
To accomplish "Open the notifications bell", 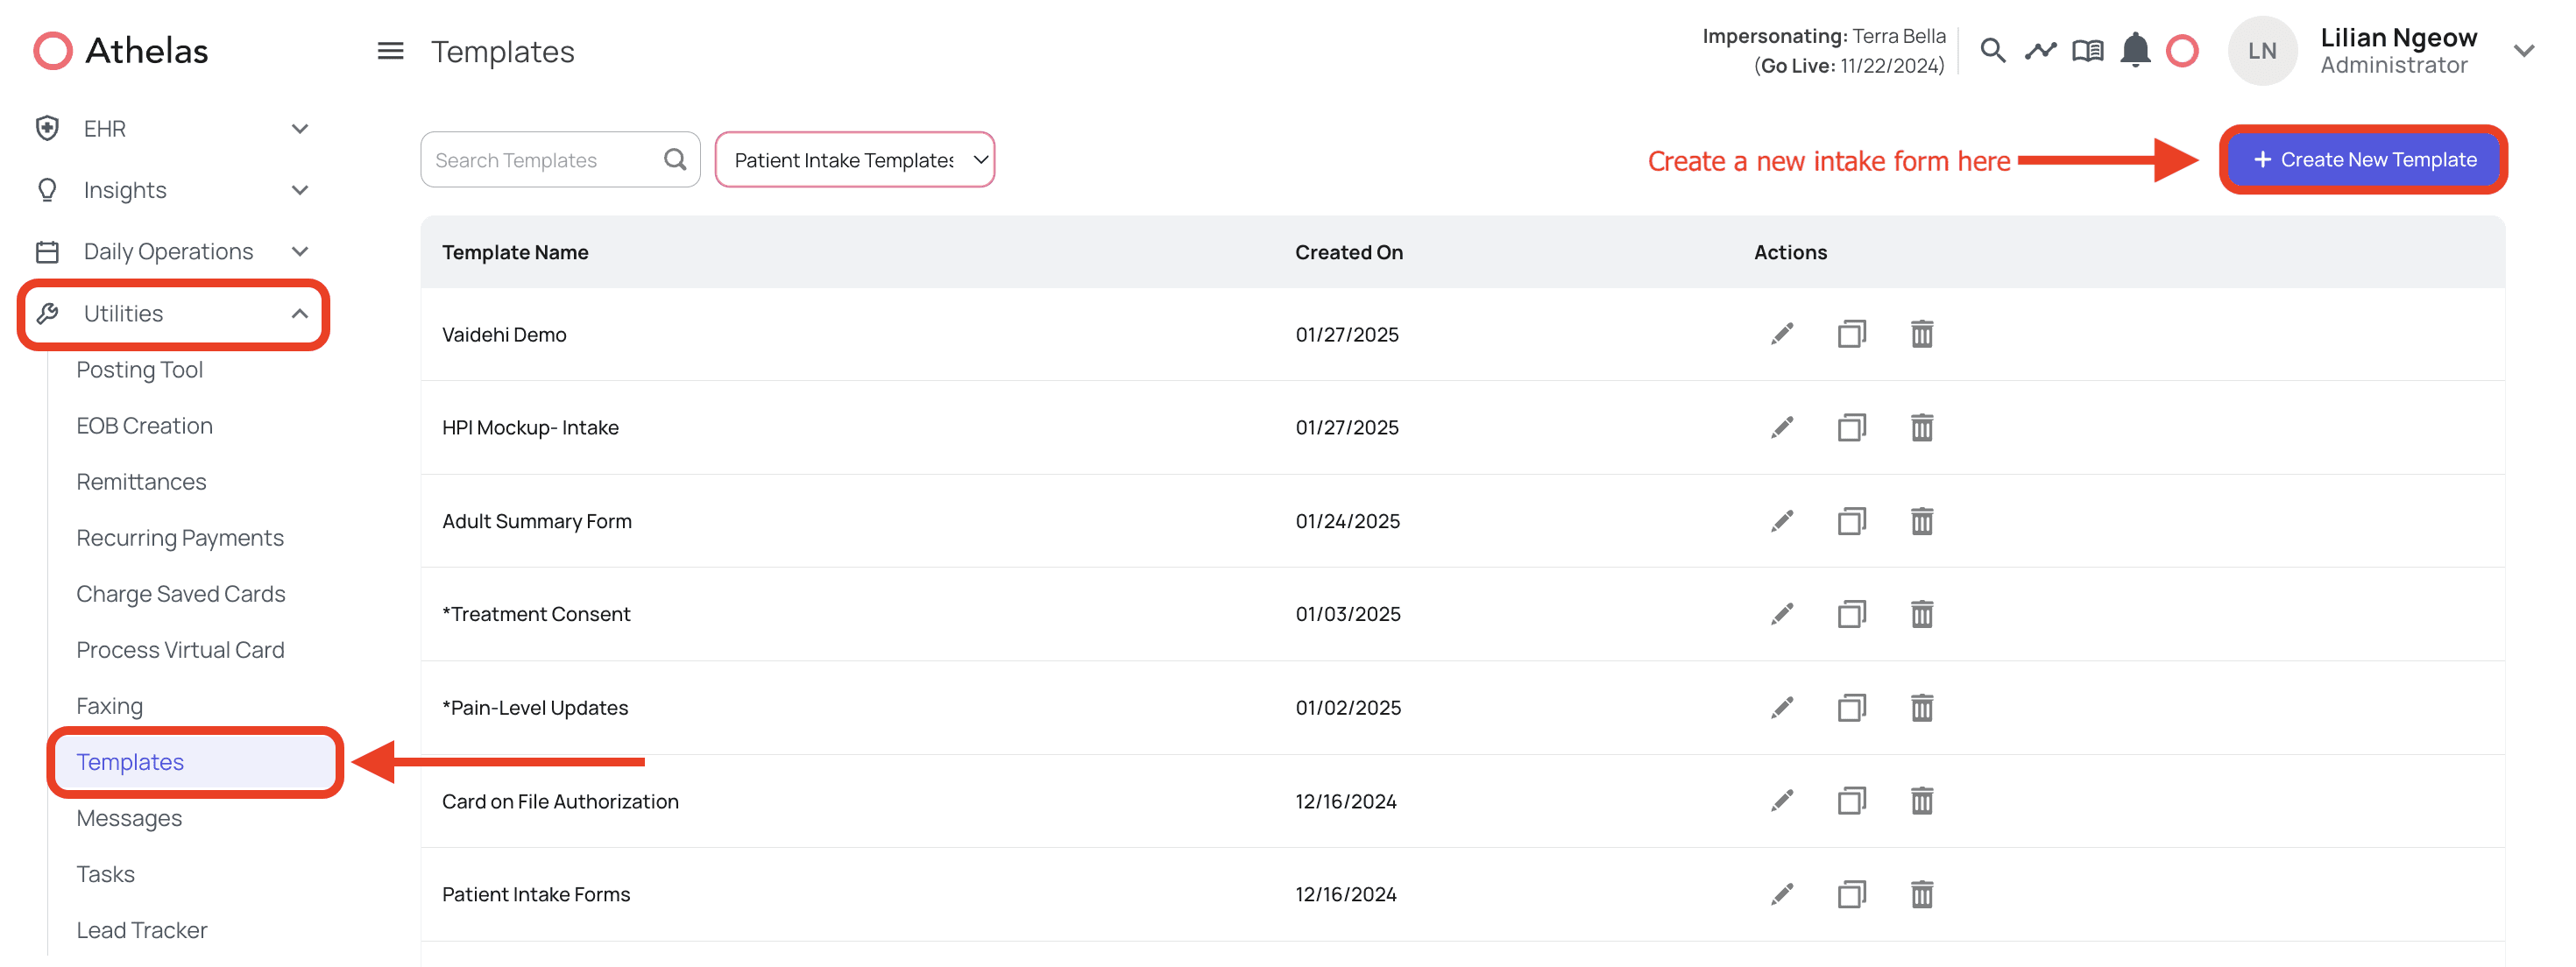I will (x=2134, y=50).
